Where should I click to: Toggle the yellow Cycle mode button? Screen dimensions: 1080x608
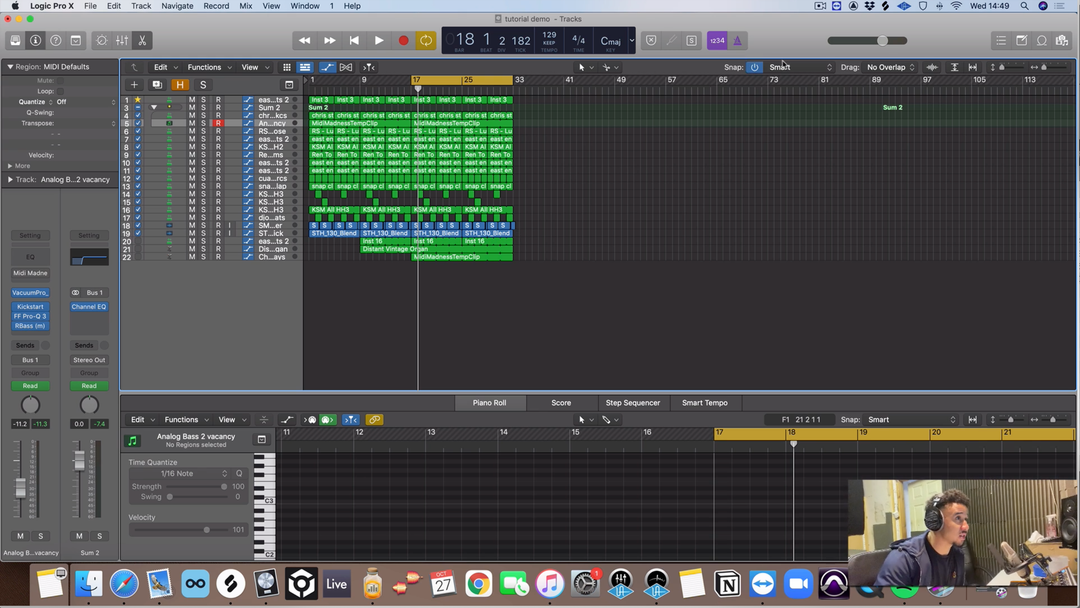point(426,41)
